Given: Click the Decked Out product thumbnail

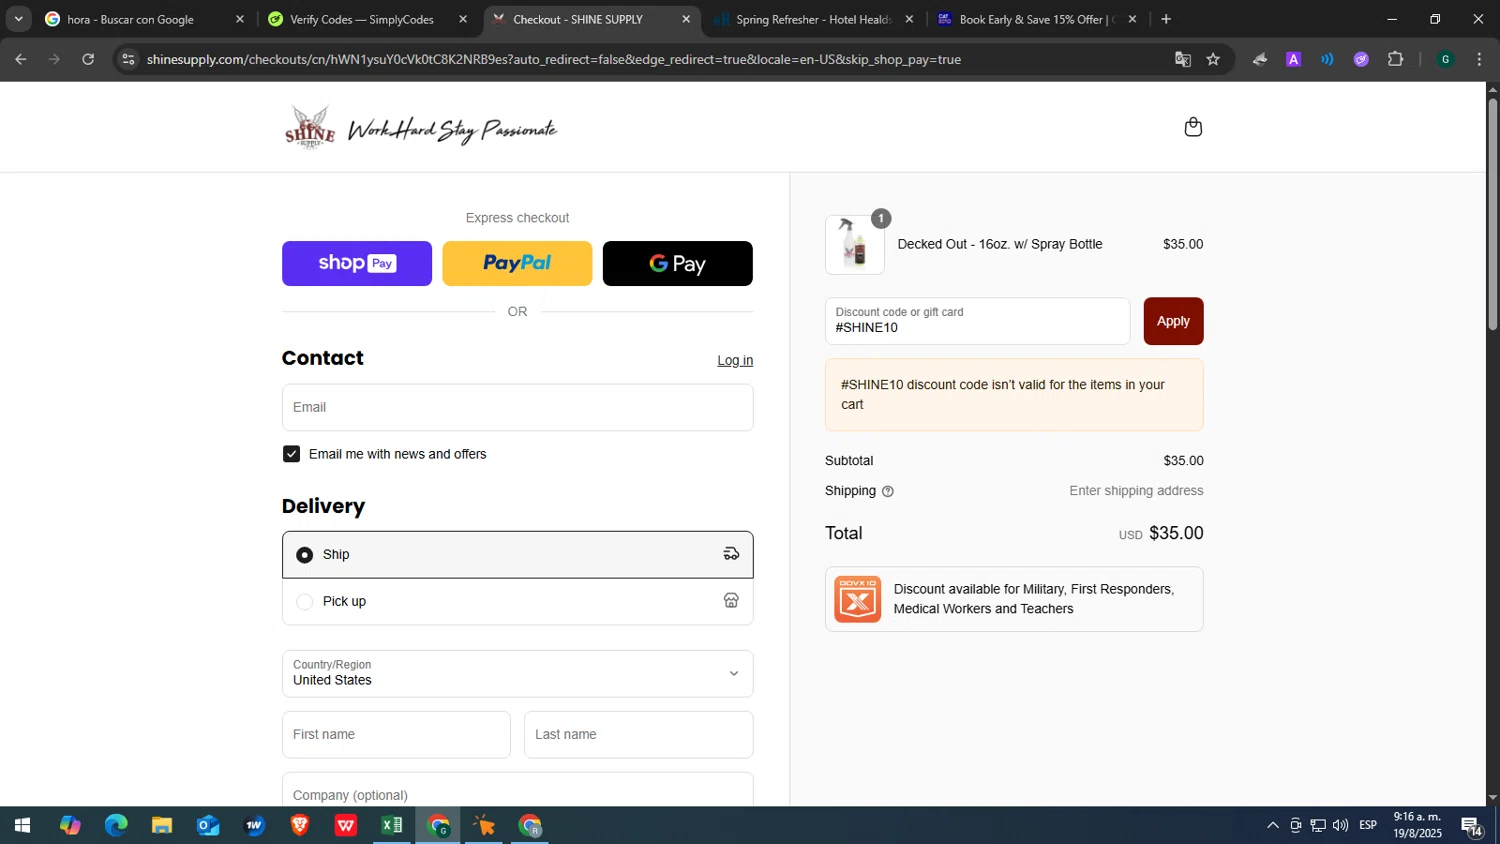Looking at the screenshot, I should coord(855,244).
